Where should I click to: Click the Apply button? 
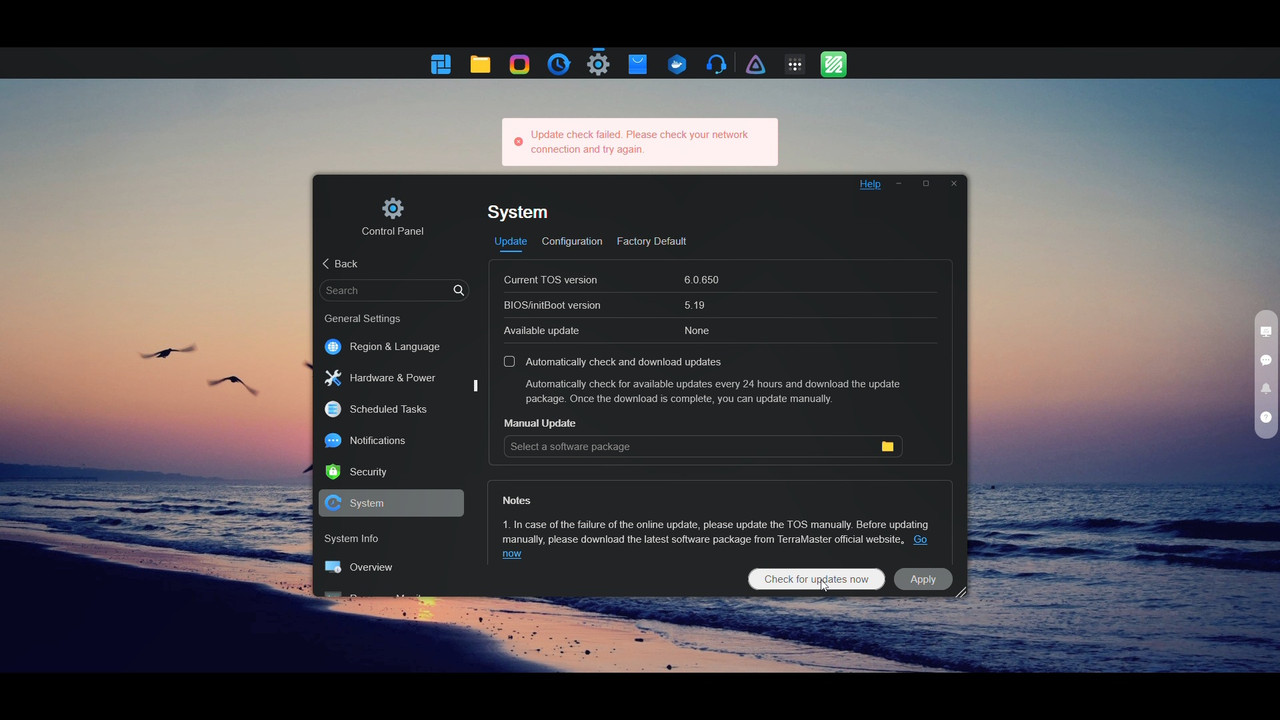(x=923, y=579)
